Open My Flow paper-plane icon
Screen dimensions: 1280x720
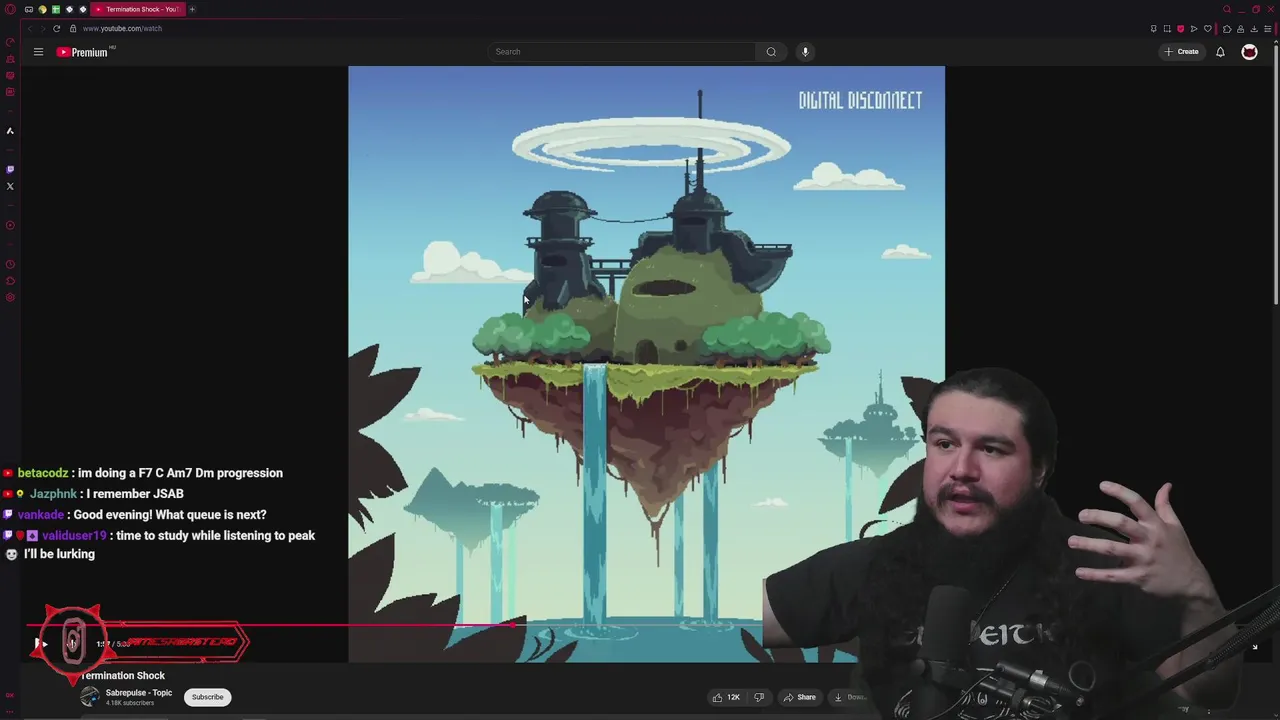point(1194,28)
